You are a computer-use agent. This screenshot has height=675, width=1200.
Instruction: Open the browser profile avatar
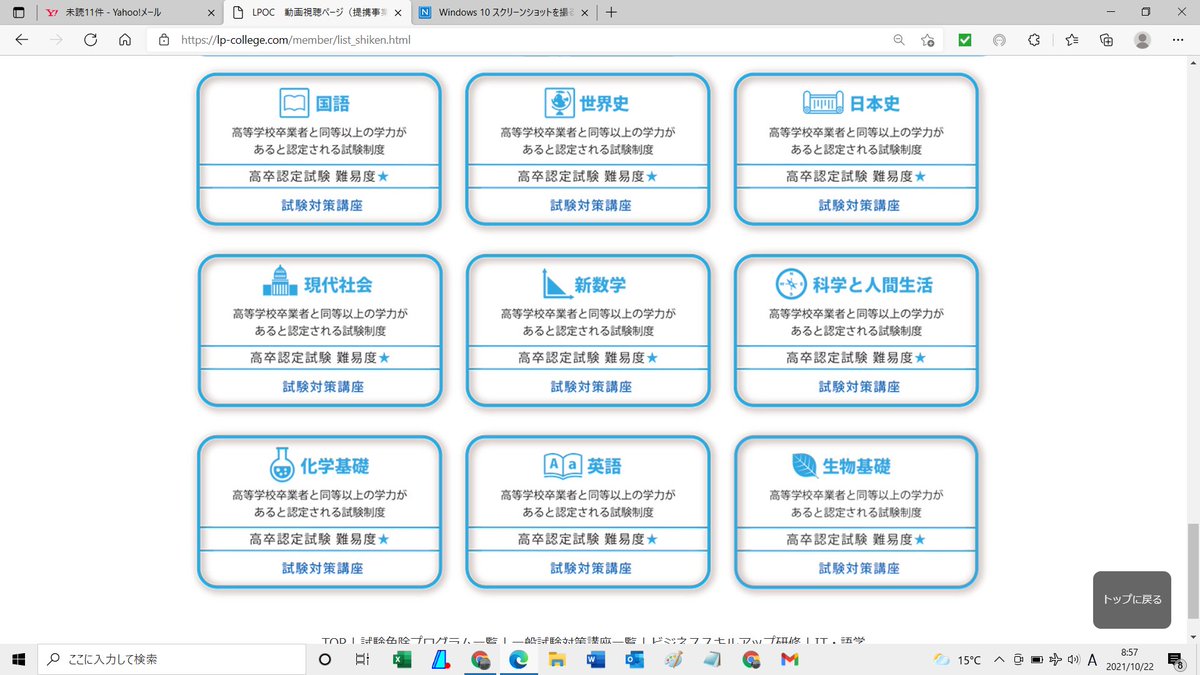(x=1142, y=40)
